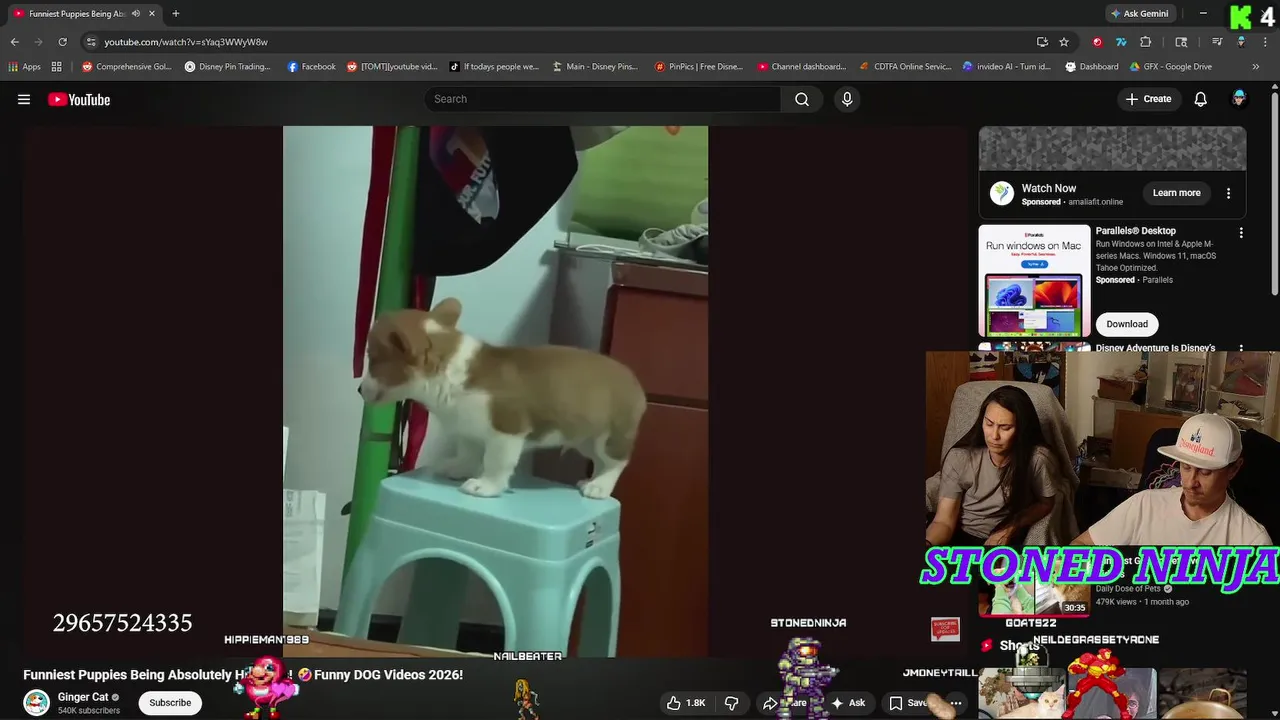Open more options for Watch Now ad
Screen dimensions: 1280x720
tap(1228, 193)
